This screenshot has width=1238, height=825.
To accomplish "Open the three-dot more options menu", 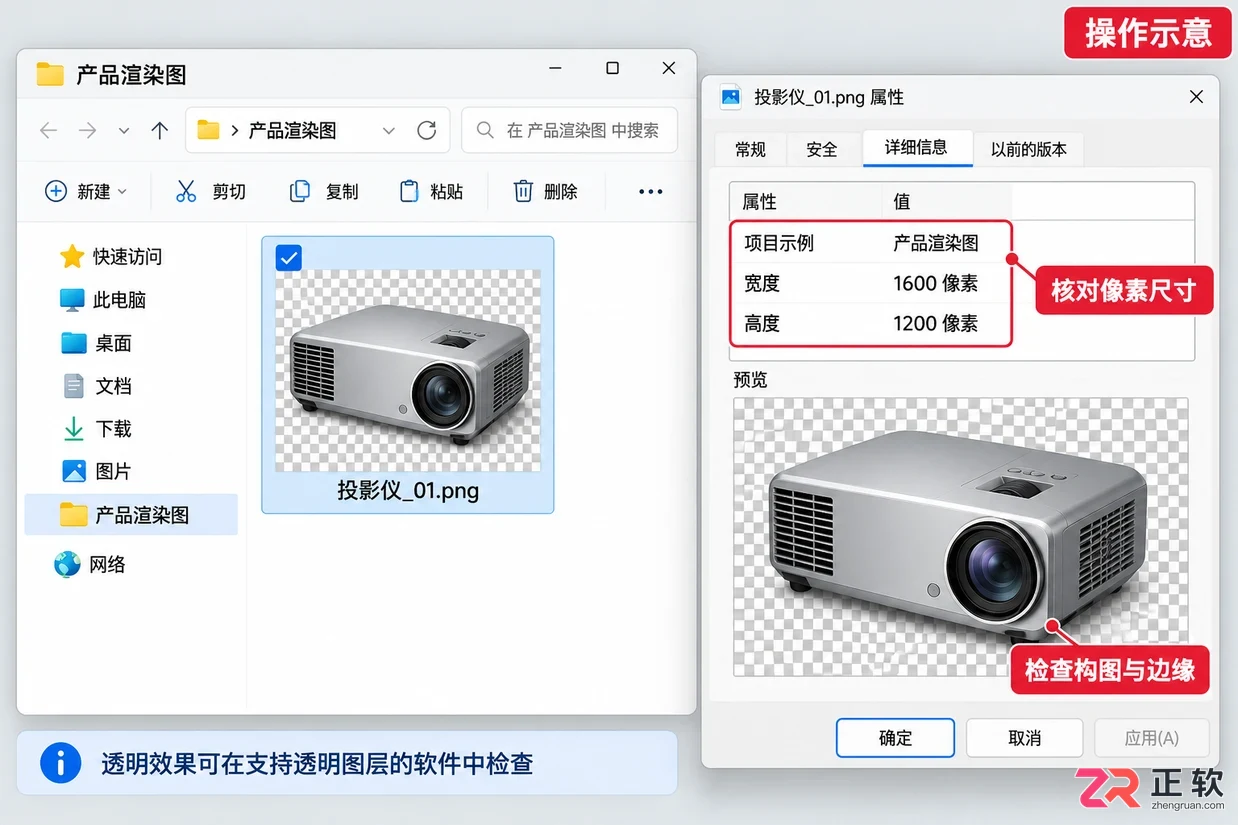I will point(651,192).
